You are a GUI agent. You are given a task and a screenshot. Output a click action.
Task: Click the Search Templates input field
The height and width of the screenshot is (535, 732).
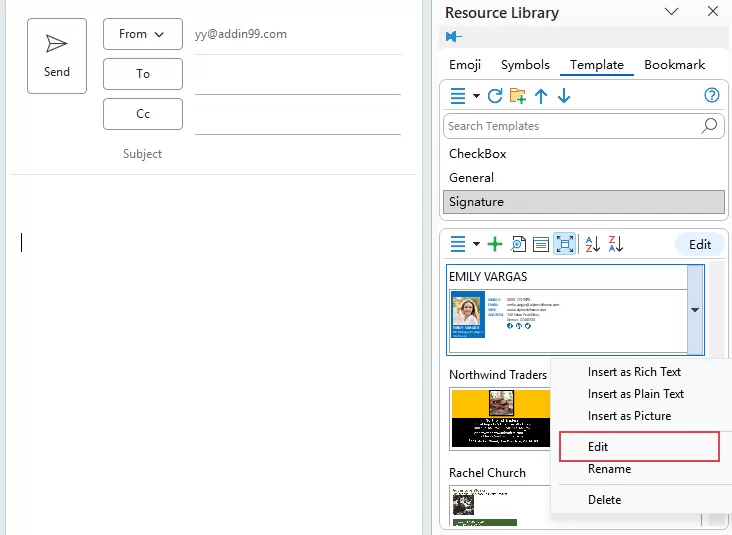[570, 126]
